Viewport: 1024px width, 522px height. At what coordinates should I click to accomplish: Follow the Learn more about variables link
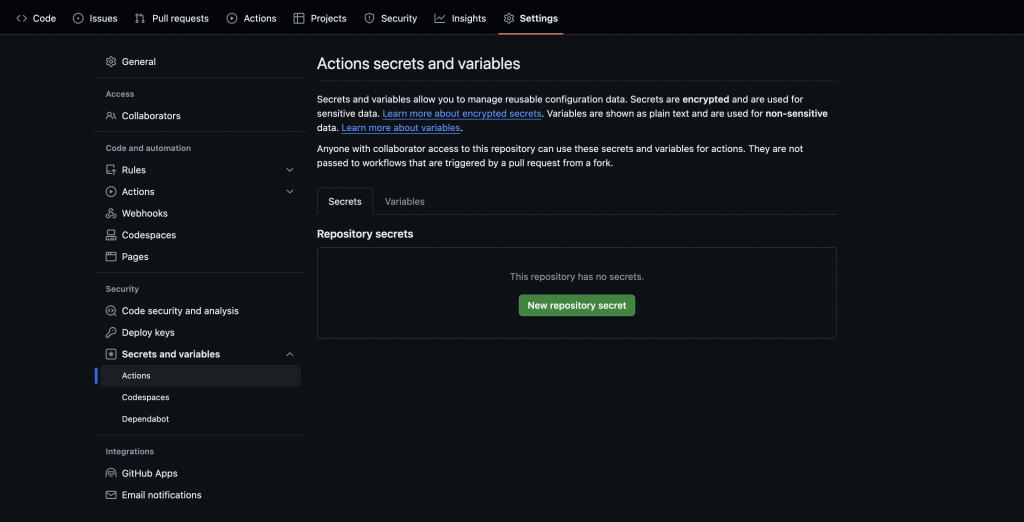401,128
